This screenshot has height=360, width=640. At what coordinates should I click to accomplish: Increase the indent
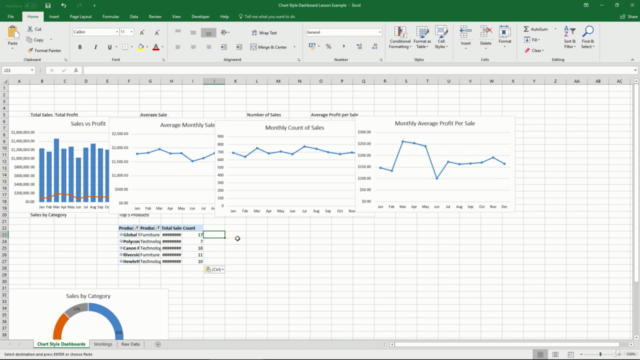tap(239, 47)
